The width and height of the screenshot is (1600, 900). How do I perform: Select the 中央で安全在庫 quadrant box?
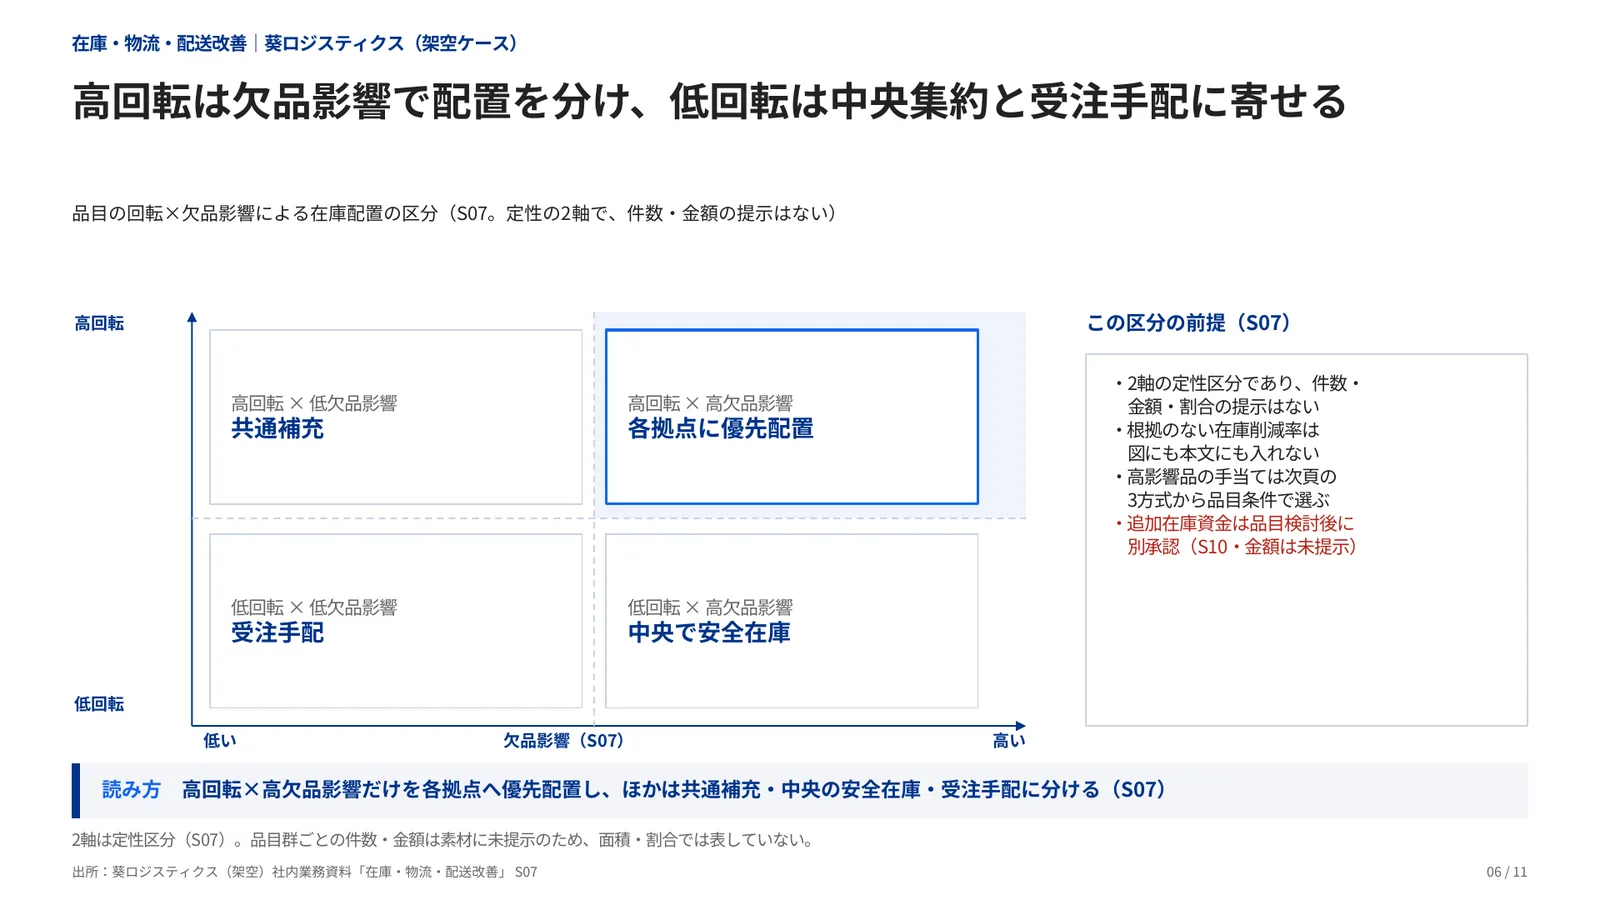point(792,621)
